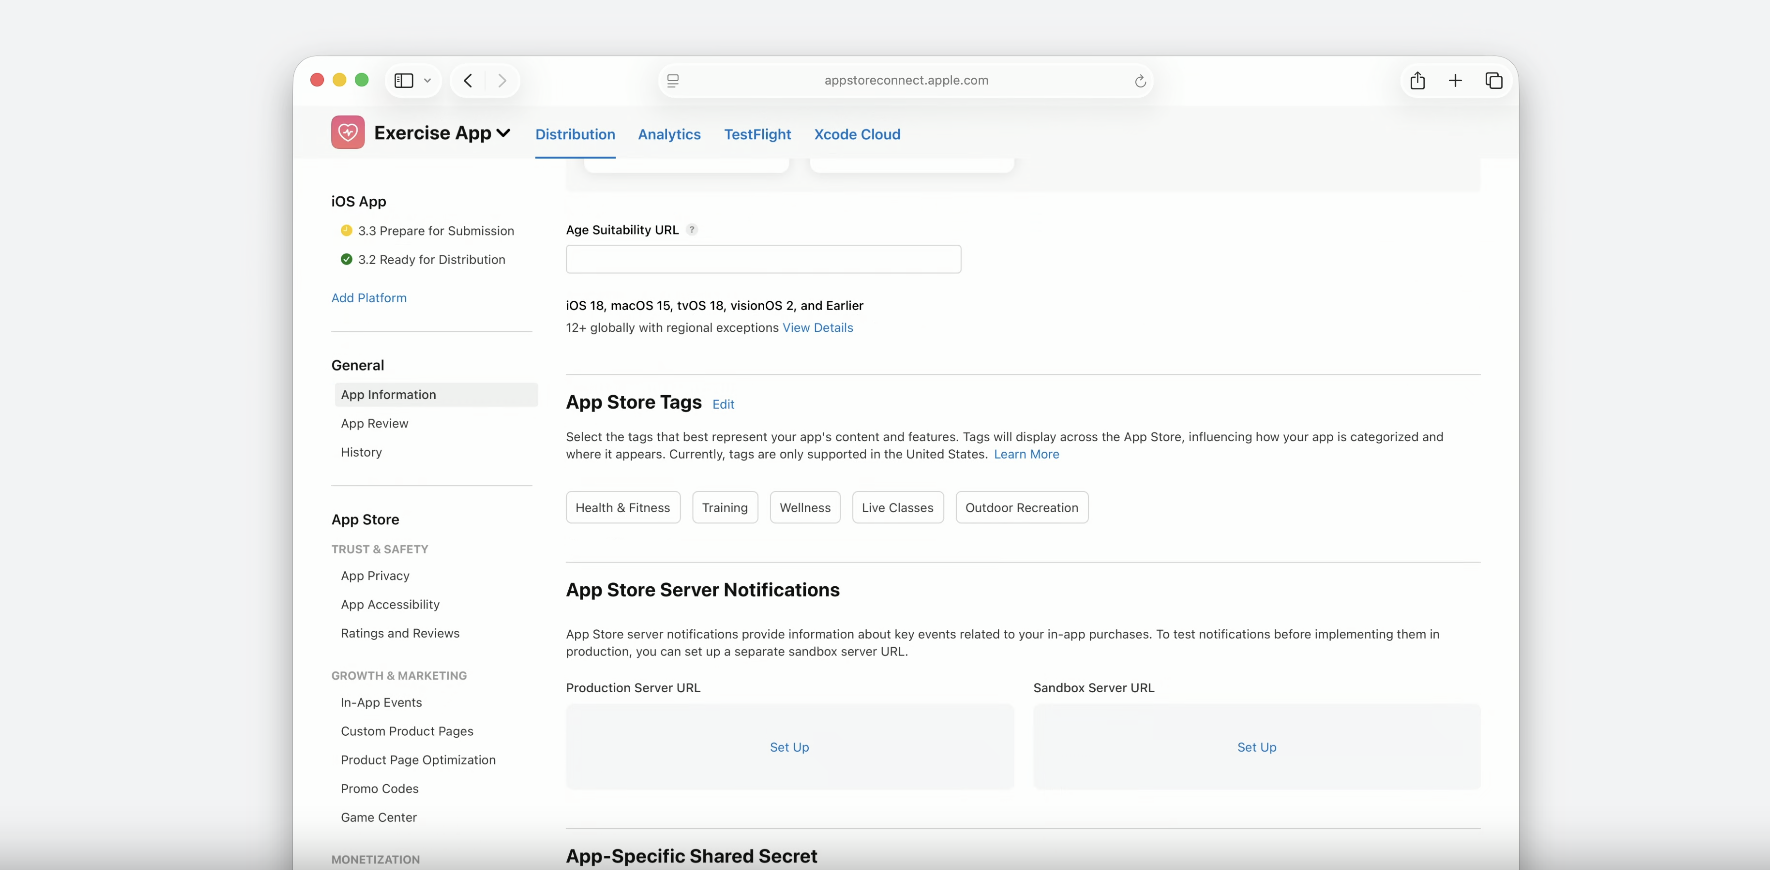Click the Safari sidebar toggle icon
This screenshot has height=870, width=1770.
404,81
